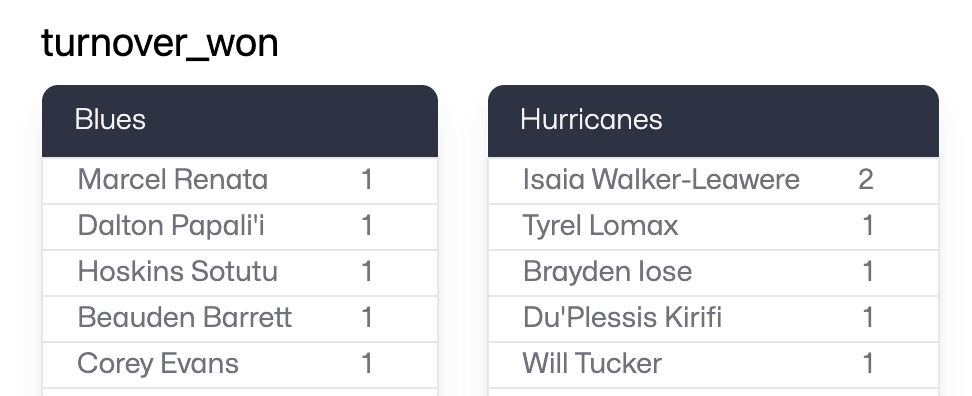972x396 pixels.
Task: Click the Blues table header
Action: pos(240,121)
